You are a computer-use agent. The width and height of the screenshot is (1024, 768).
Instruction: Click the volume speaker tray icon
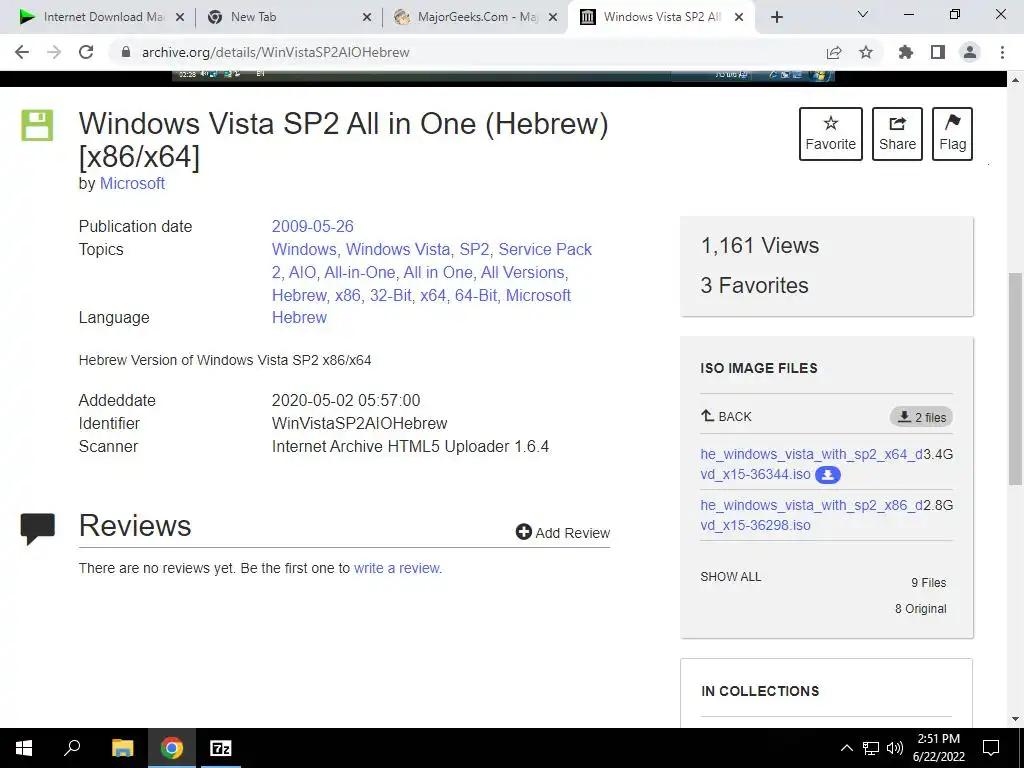tap(895, 748)
